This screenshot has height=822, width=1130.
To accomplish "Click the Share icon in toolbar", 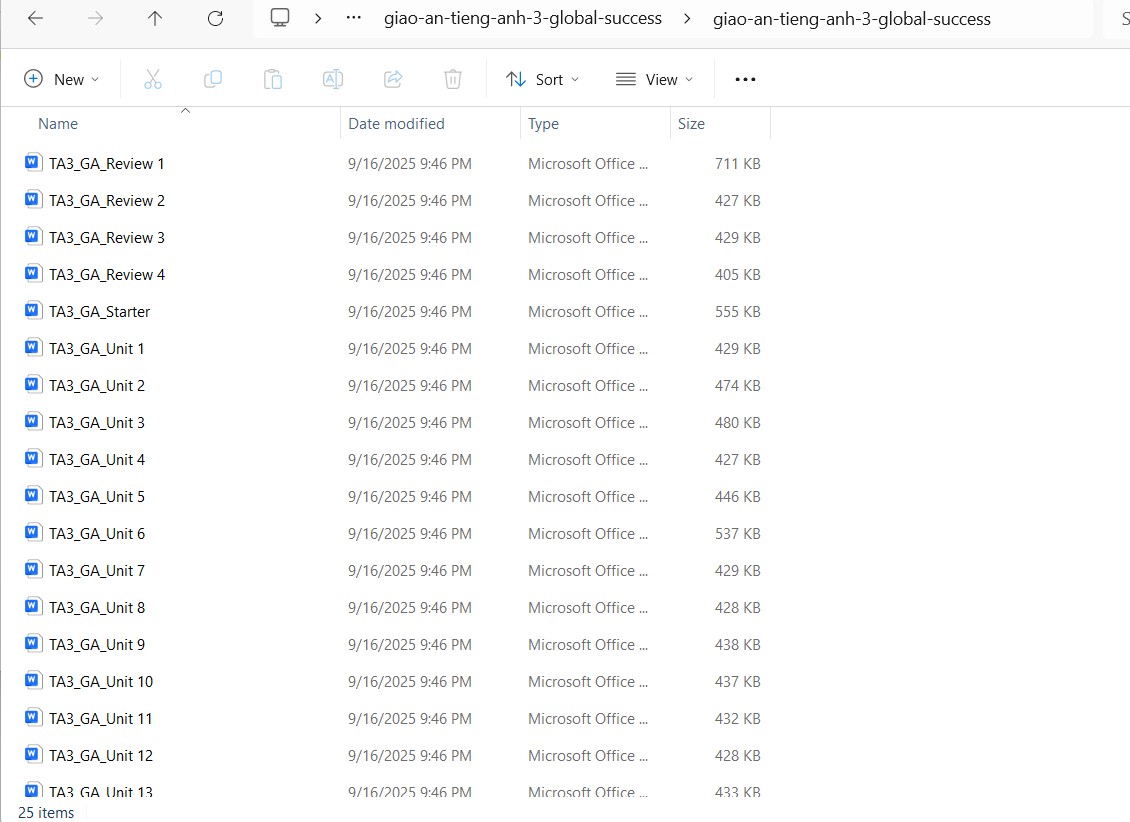I will pos(393,79).
